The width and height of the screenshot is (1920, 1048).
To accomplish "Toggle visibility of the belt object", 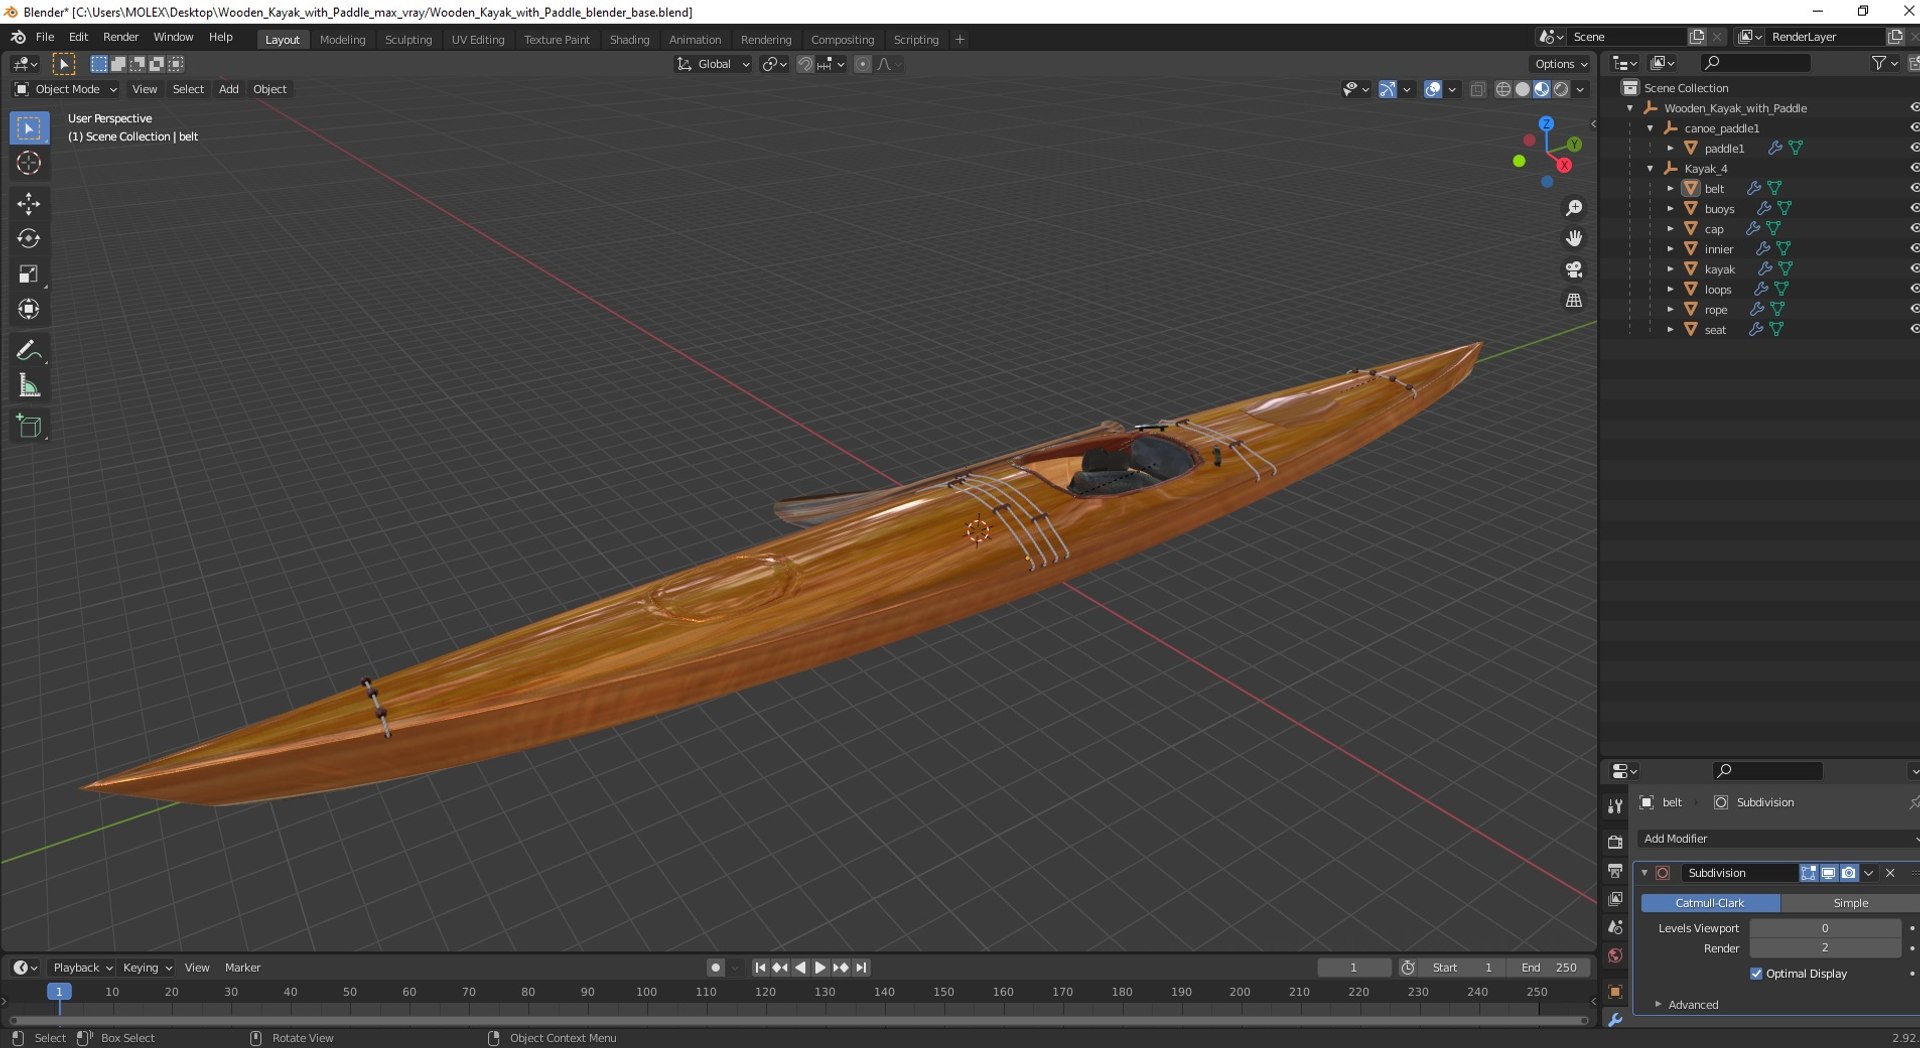I will point(1913,188).
